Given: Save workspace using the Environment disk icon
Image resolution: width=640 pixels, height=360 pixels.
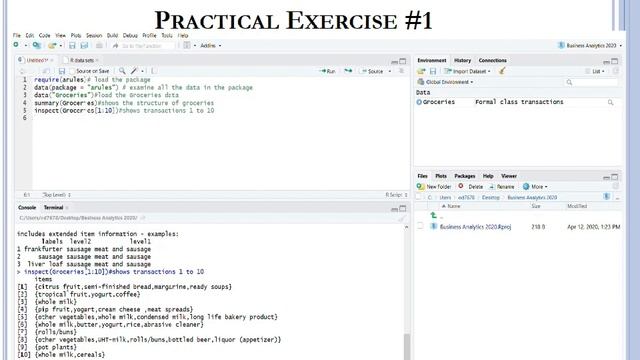Looking at the screenshot, I should (433, 71).
